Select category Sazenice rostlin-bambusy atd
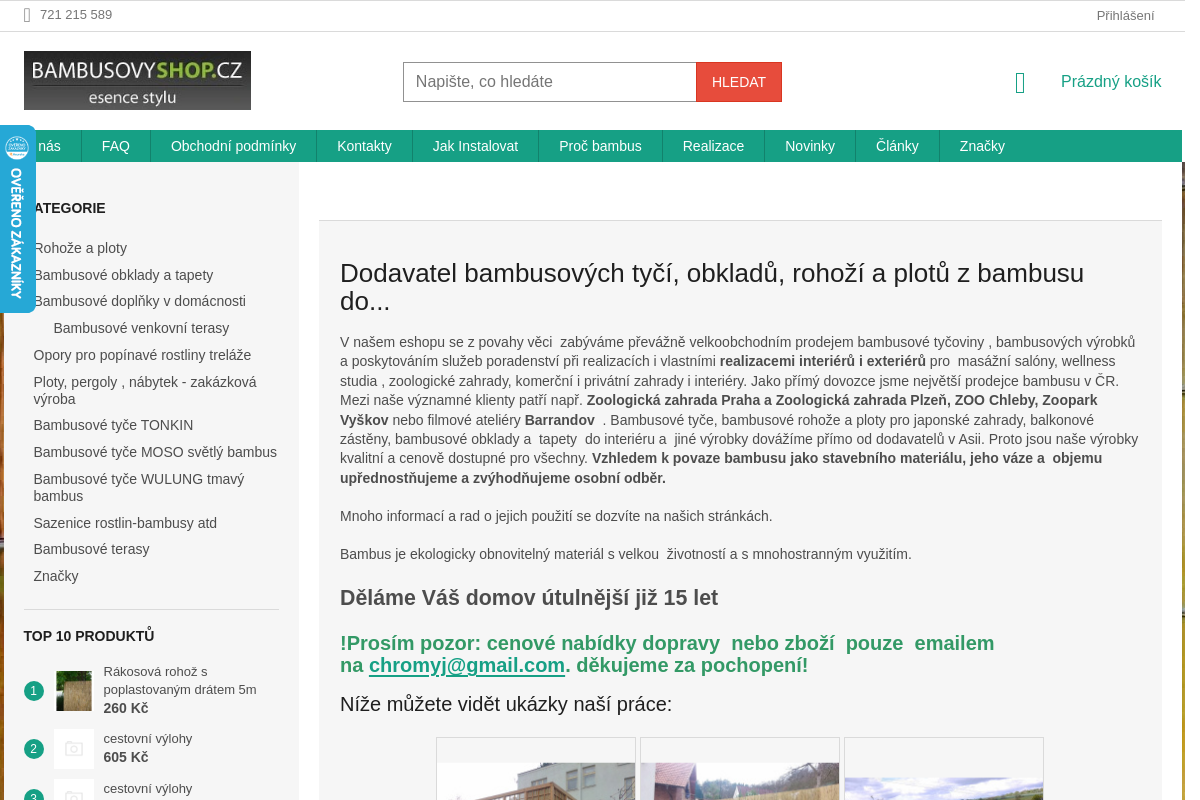 pyautogui.click(x=125, y=523)
